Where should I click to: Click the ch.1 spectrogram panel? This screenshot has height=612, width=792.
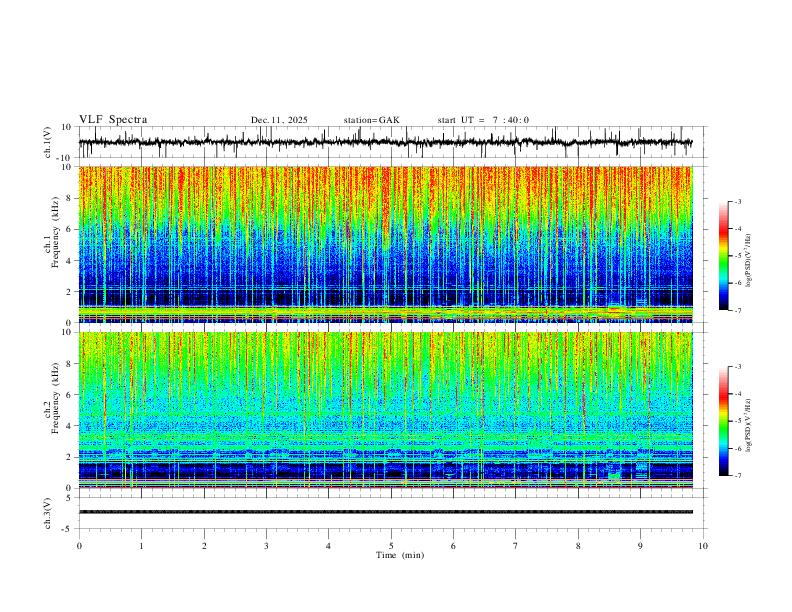click(x=385, y=244)
